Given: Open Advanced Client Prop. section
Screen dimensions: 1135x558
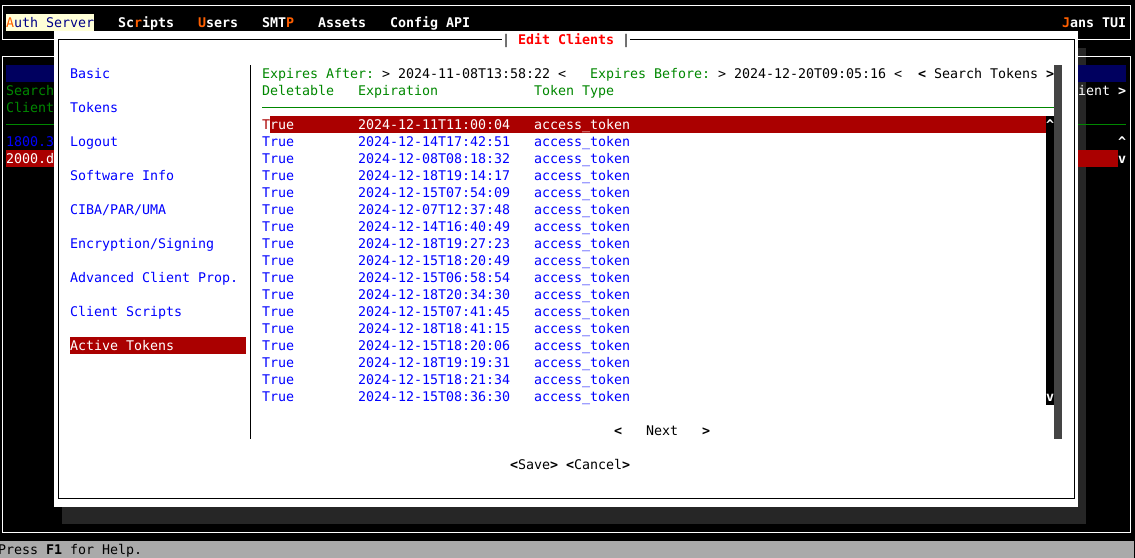Looking at the screenshot, I should [x=153, y=278].
